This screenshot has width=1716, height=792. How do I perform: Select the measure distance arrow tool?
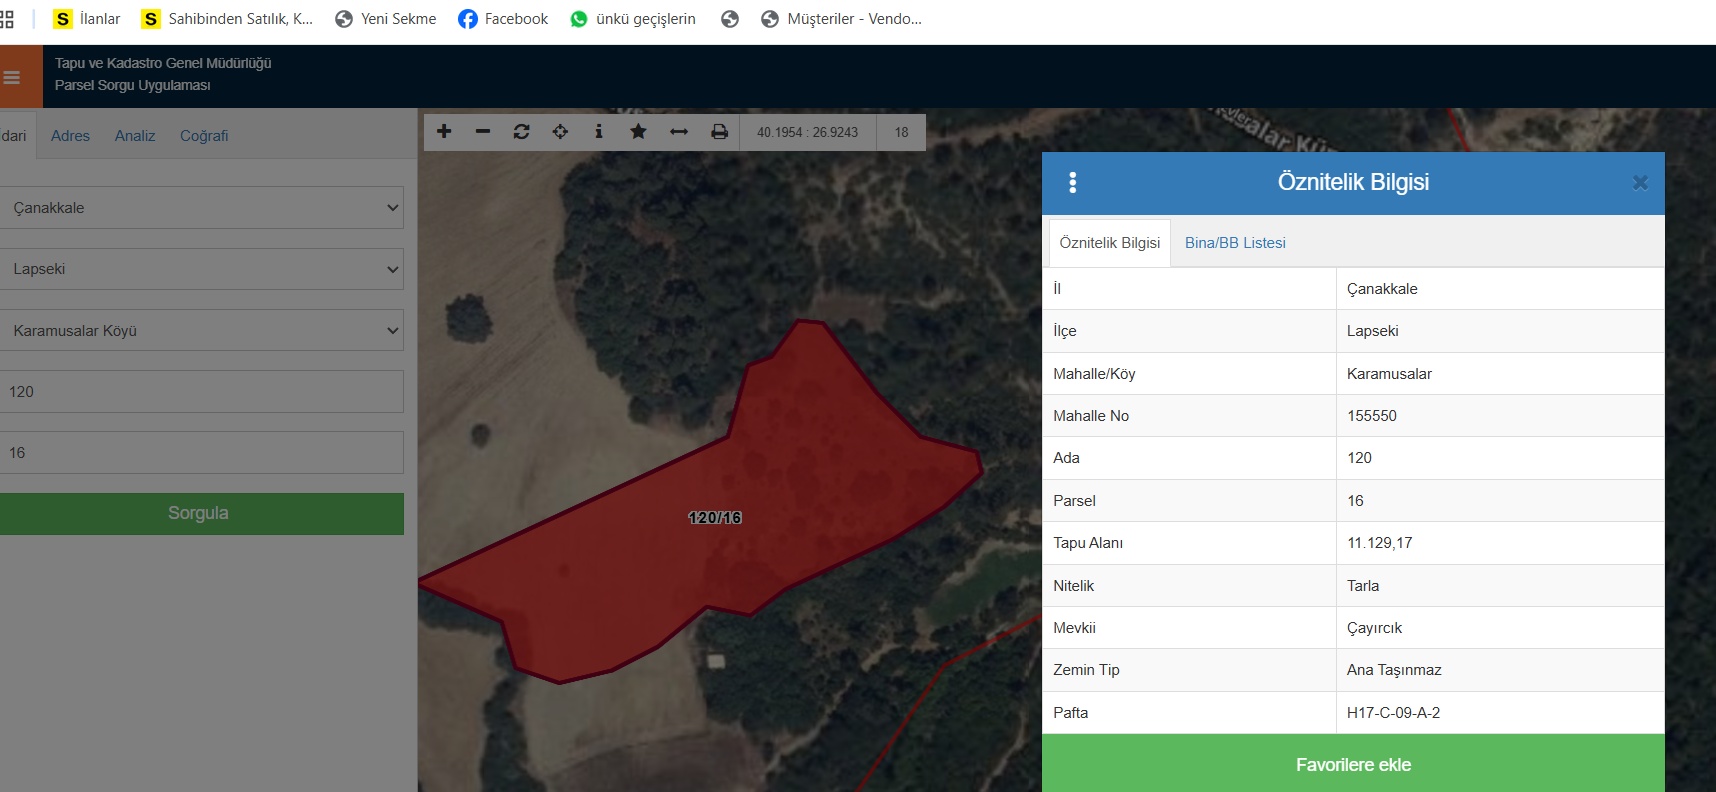click(x=679, y=132)
